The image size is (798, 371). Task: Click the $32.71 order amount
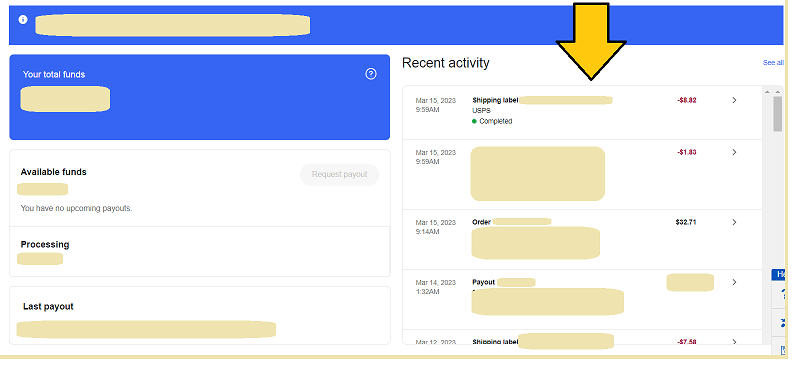(686, 222)
